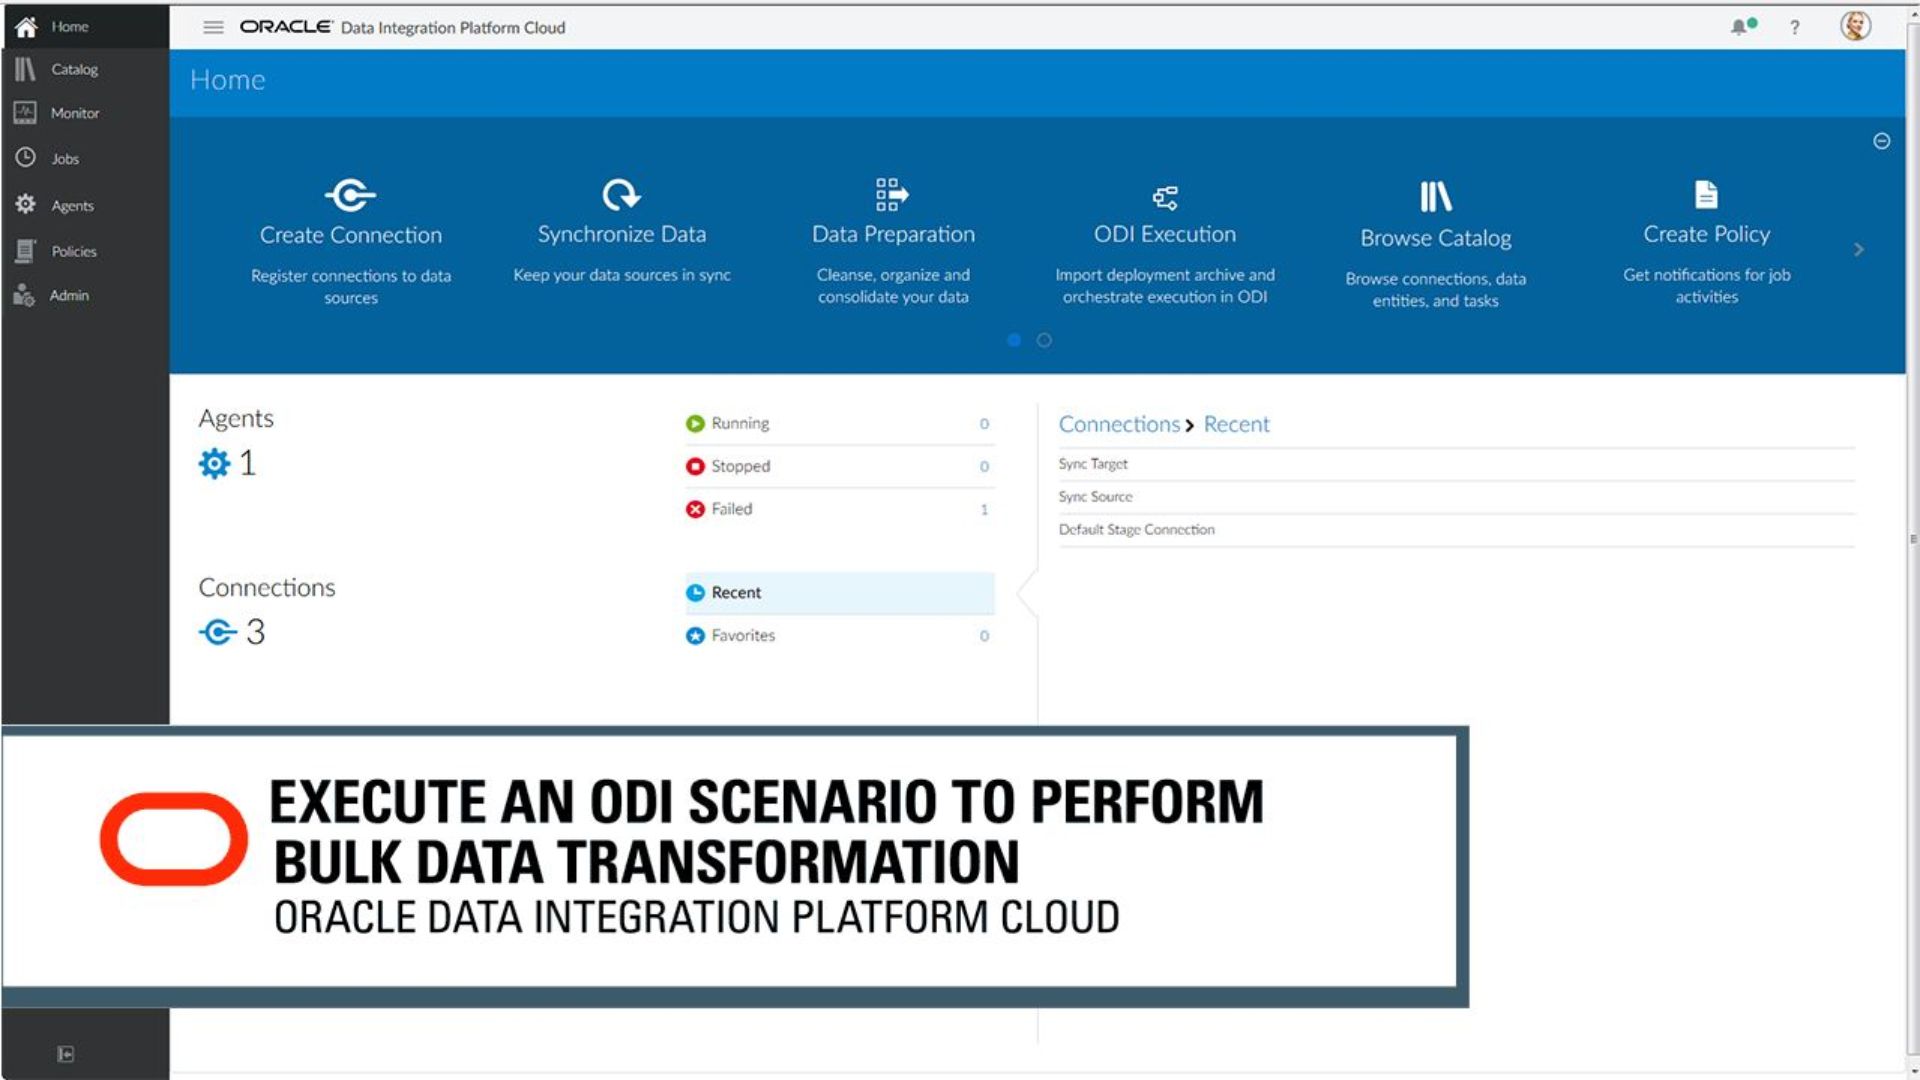Image resolution: width=1920 pixels, height=1080 pixels.
Task: Open the Catalog sidebar item
Action: tap(74, 69)
